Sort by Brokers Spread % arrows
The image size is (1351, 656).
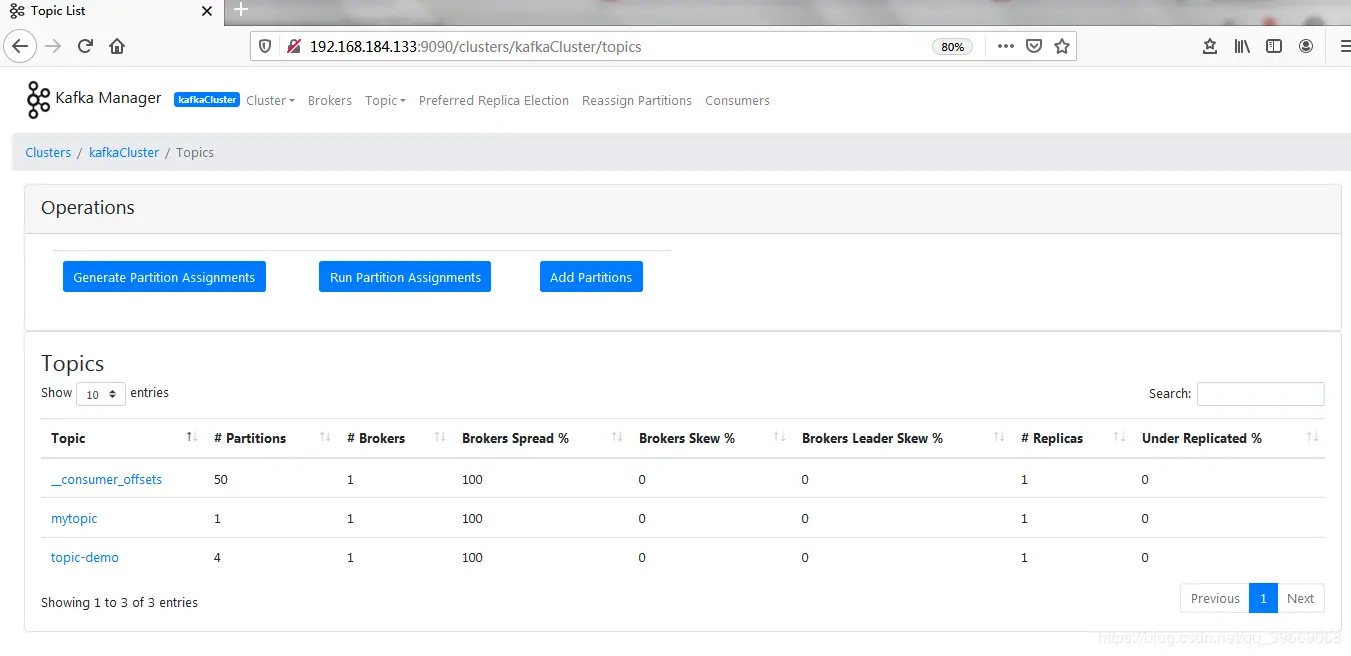coord(617,438)
